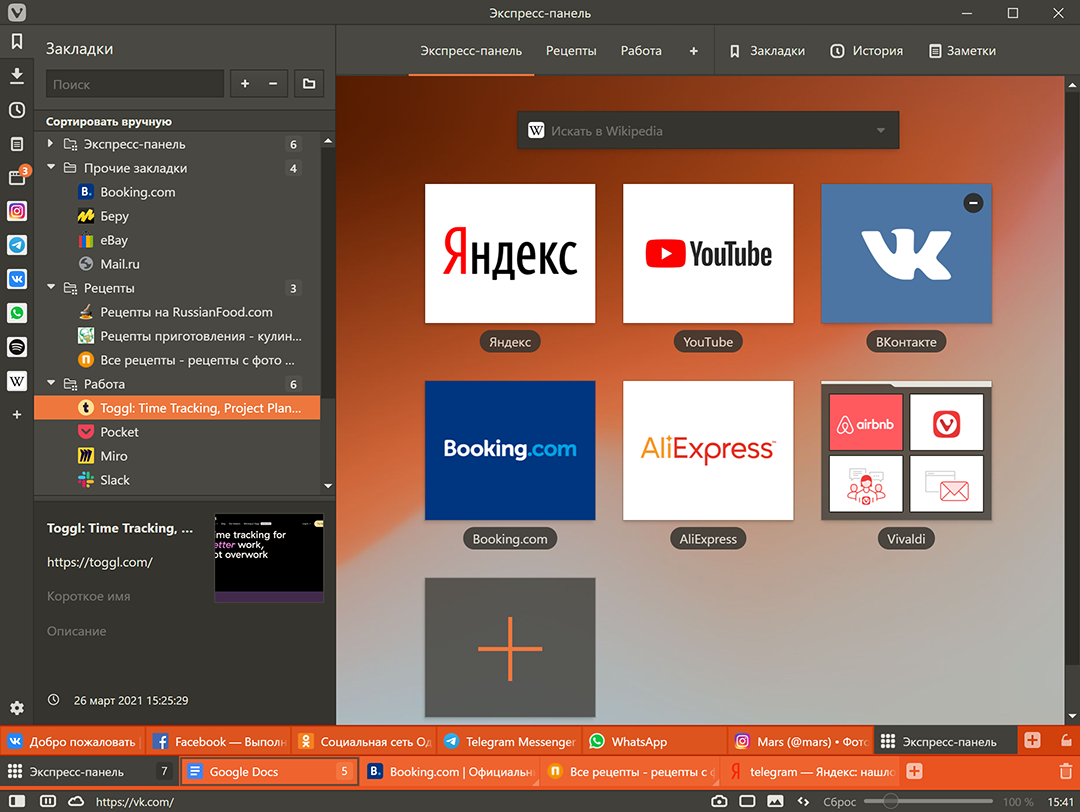Screen dimensions: 1080x812
Task: Open the Сортировать вручную sort menu
Action: (109, 121)
